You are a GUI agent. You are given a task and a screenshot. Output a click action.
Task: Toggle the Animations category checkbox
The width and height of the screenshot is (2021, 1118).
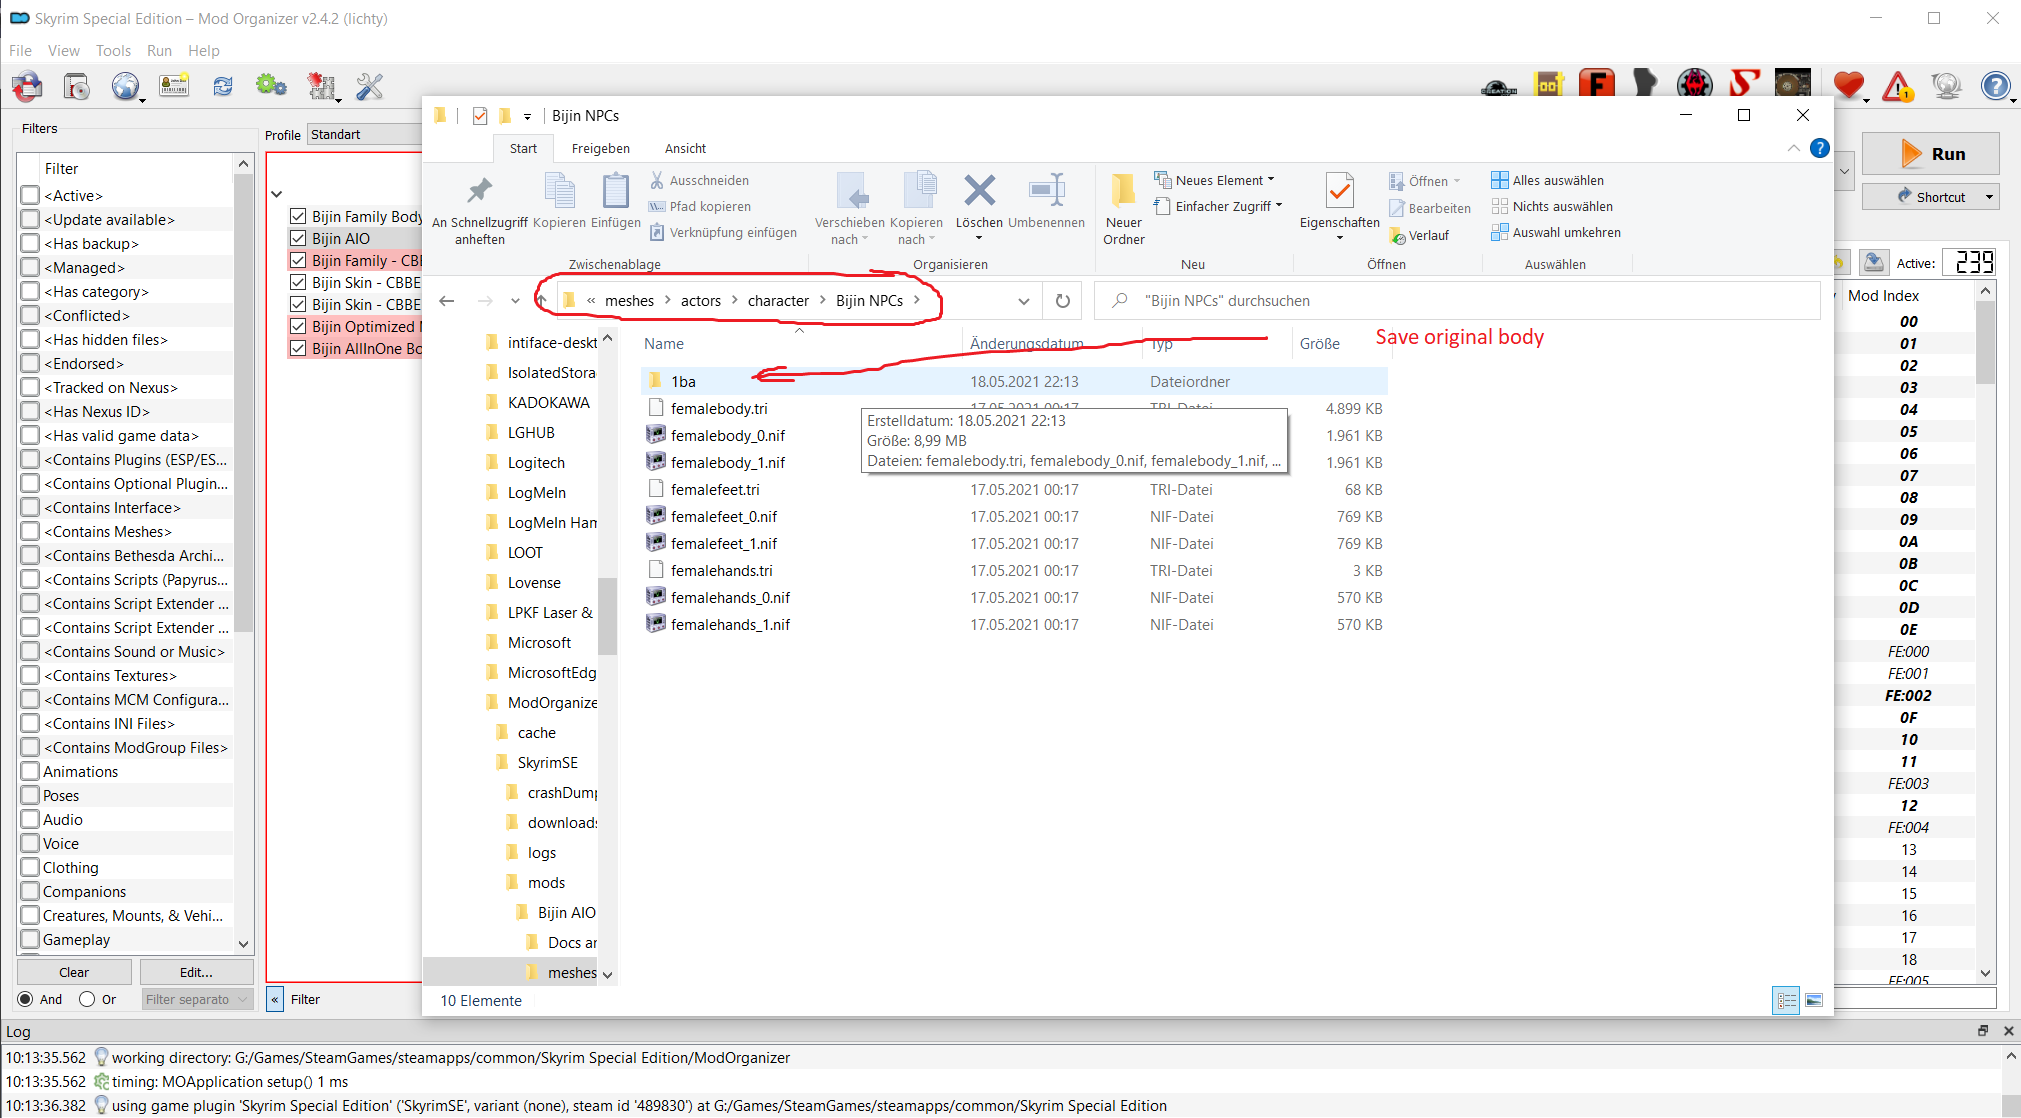pos(30,771)
